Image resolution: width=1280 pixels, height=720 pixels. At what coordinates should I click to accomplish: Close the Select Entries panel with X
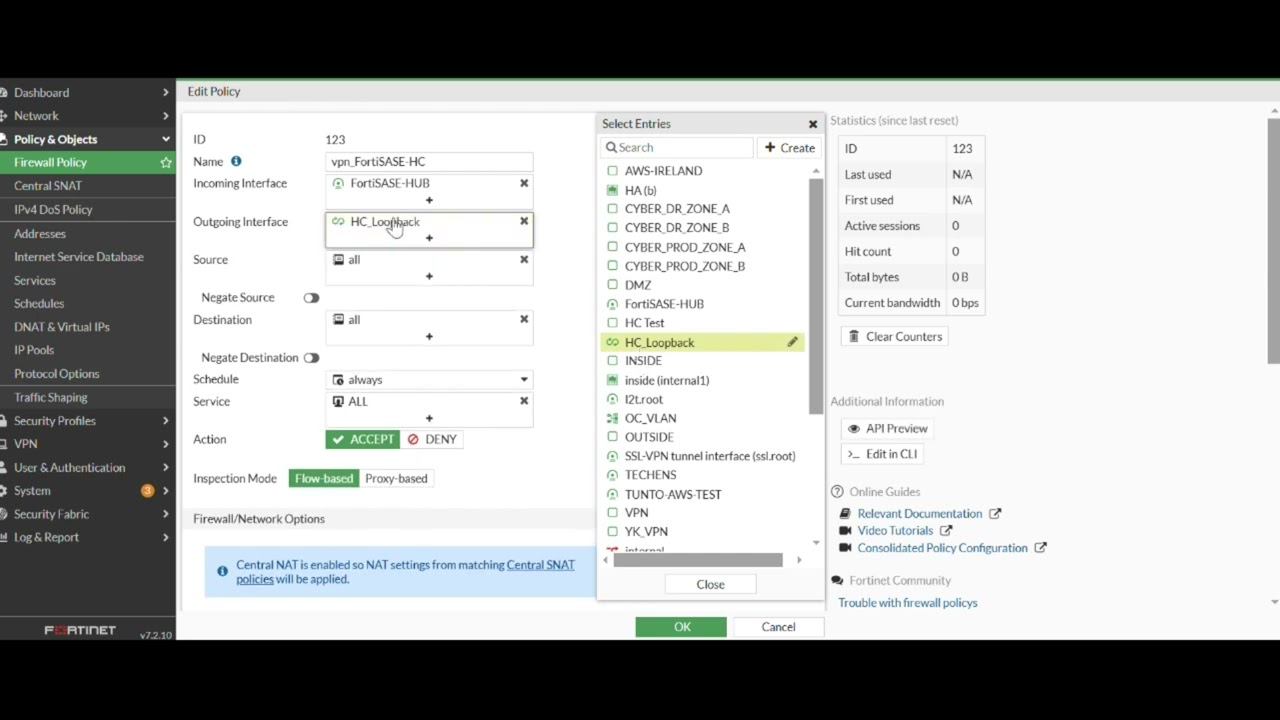point(813,124)
